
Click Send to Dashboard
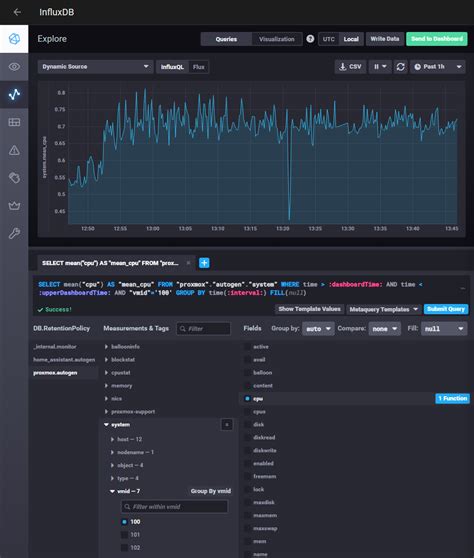point(437,39)
